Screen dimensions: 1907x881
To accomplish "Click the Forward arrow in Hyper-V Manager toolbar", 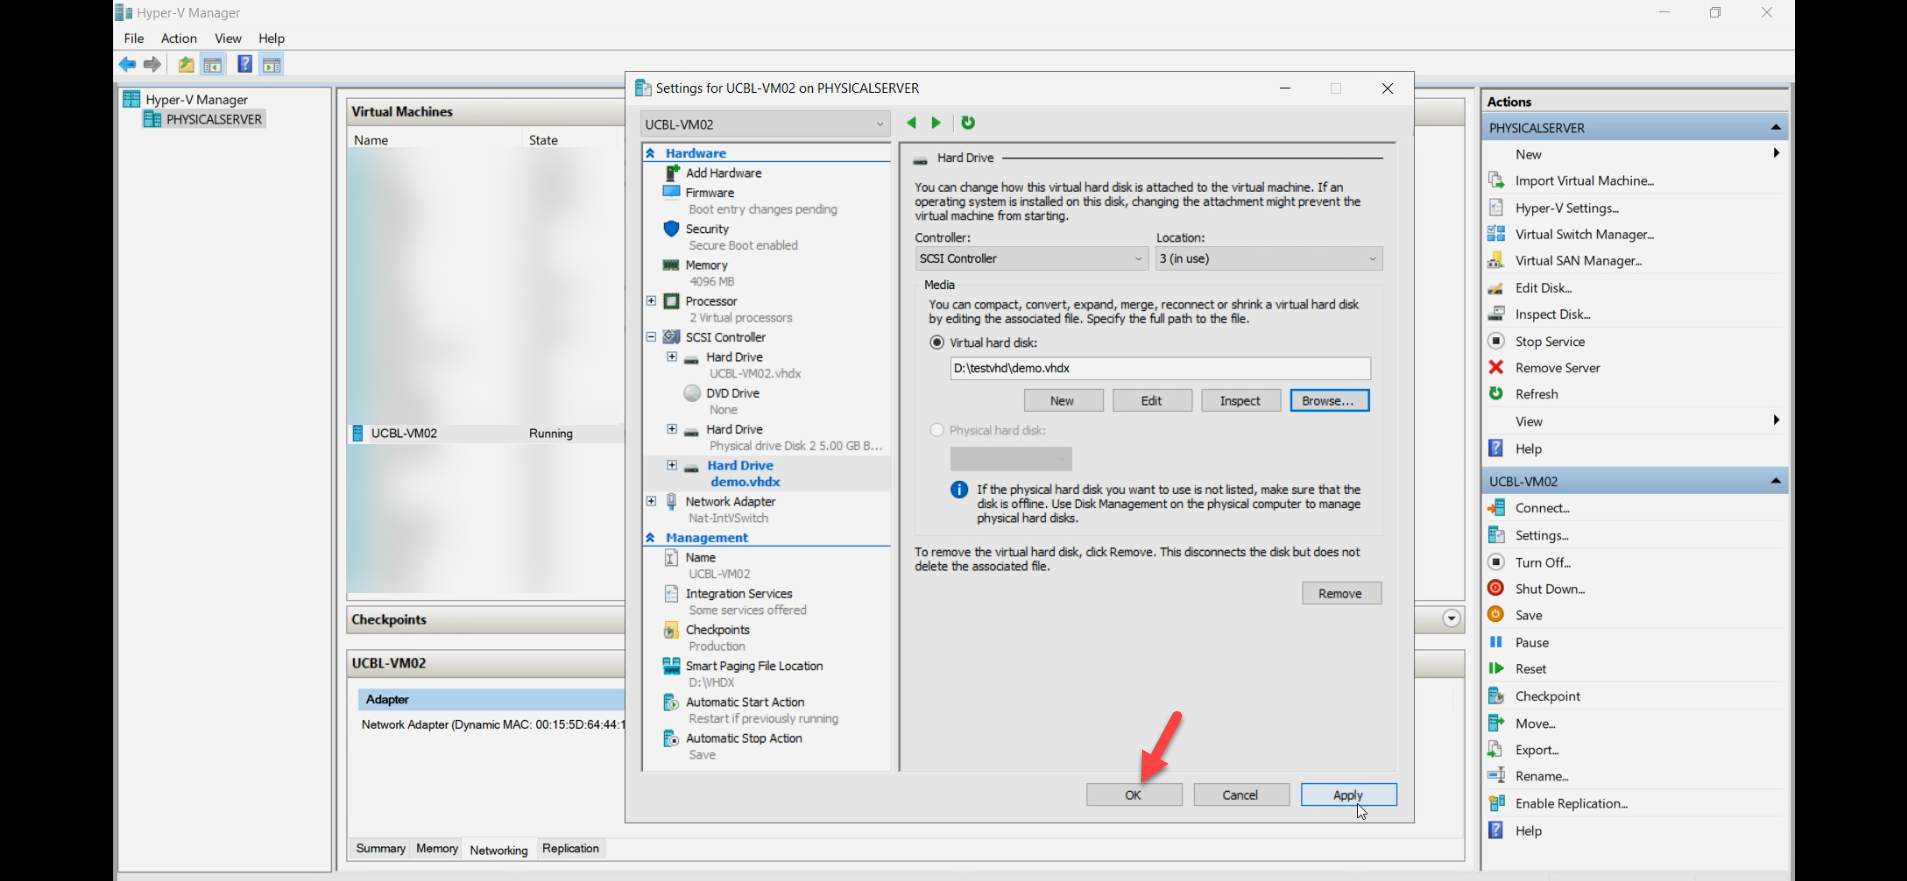I will [x=152, y=64].
